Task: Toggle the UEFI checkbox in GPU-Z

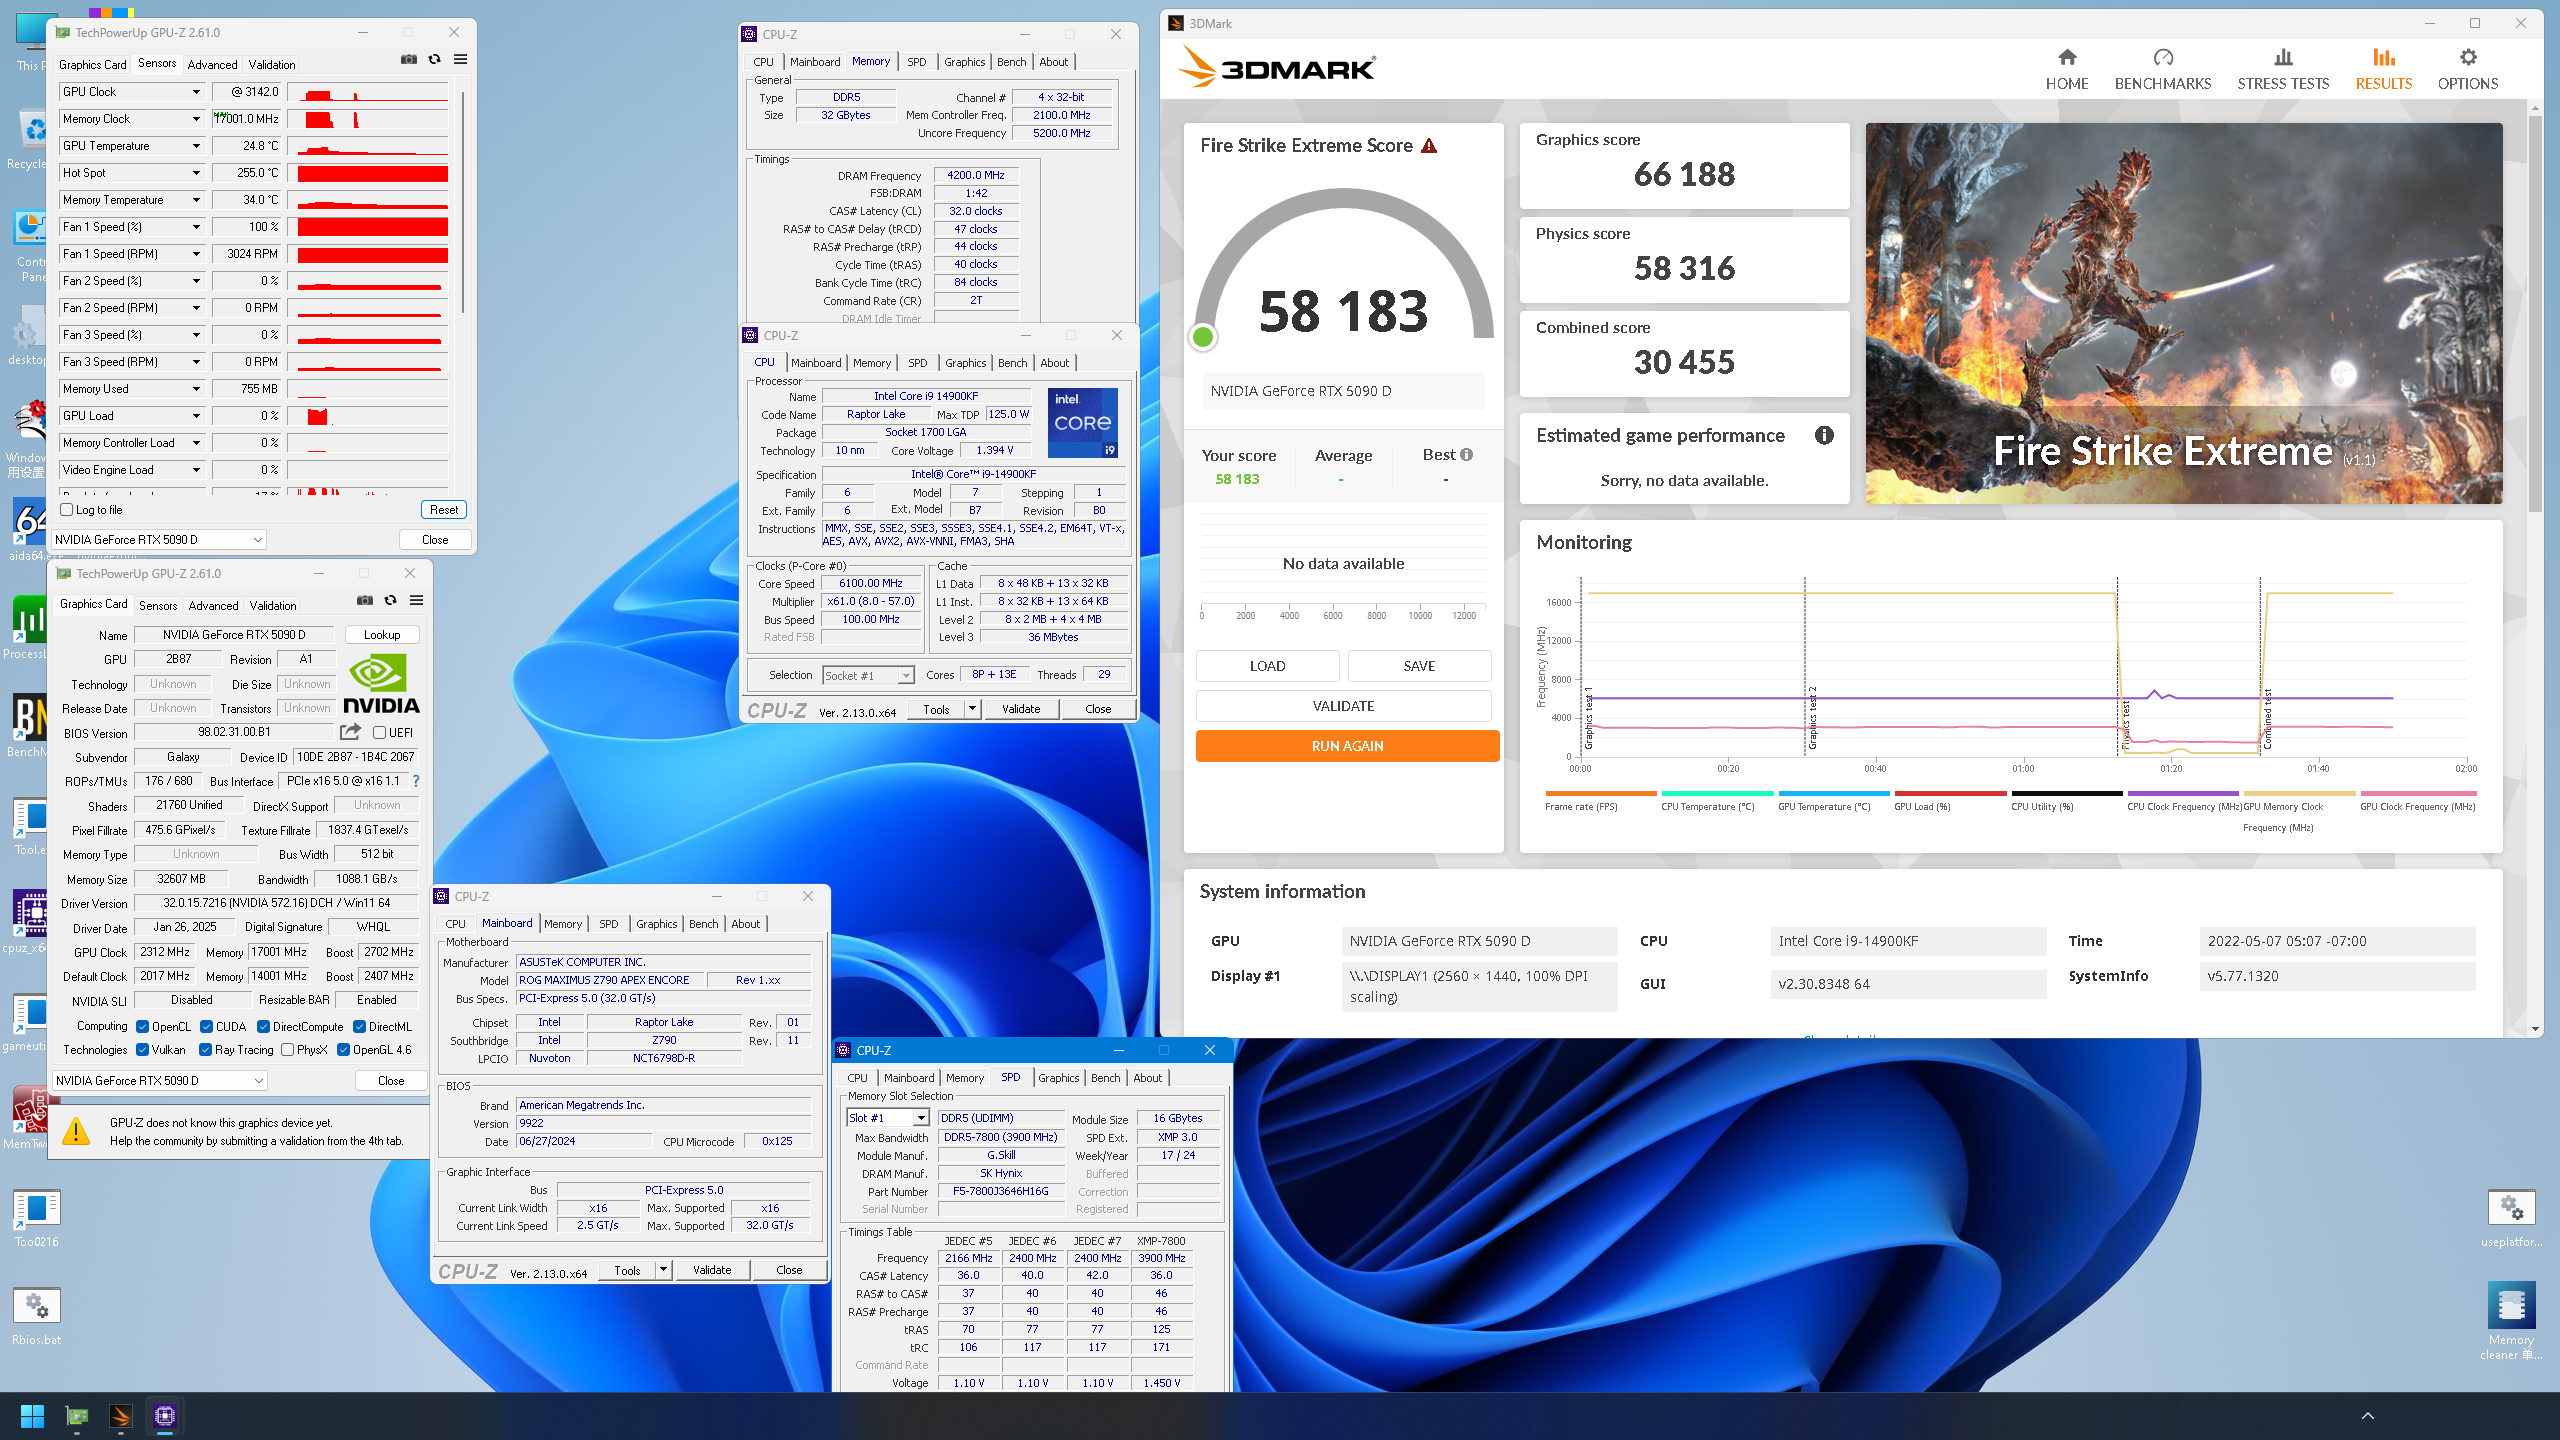Action: coord(379,733)
